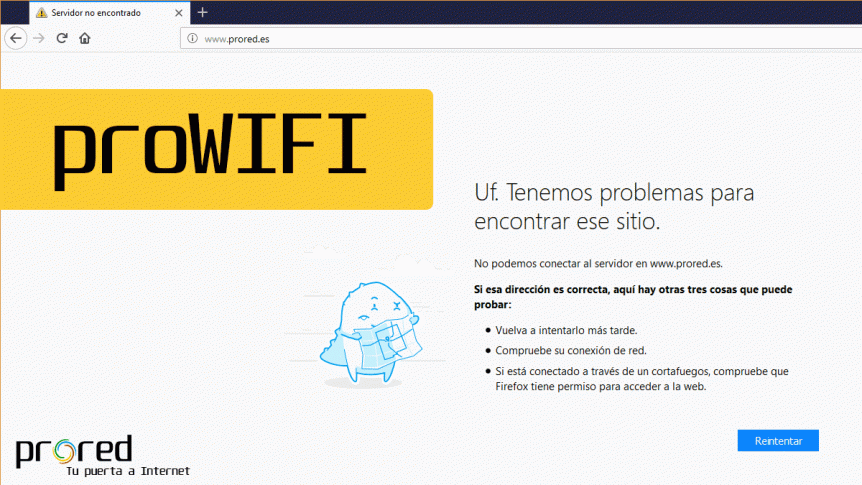Open the home page icon
This screenshot has height=485, width=862.
pos(85,38)
